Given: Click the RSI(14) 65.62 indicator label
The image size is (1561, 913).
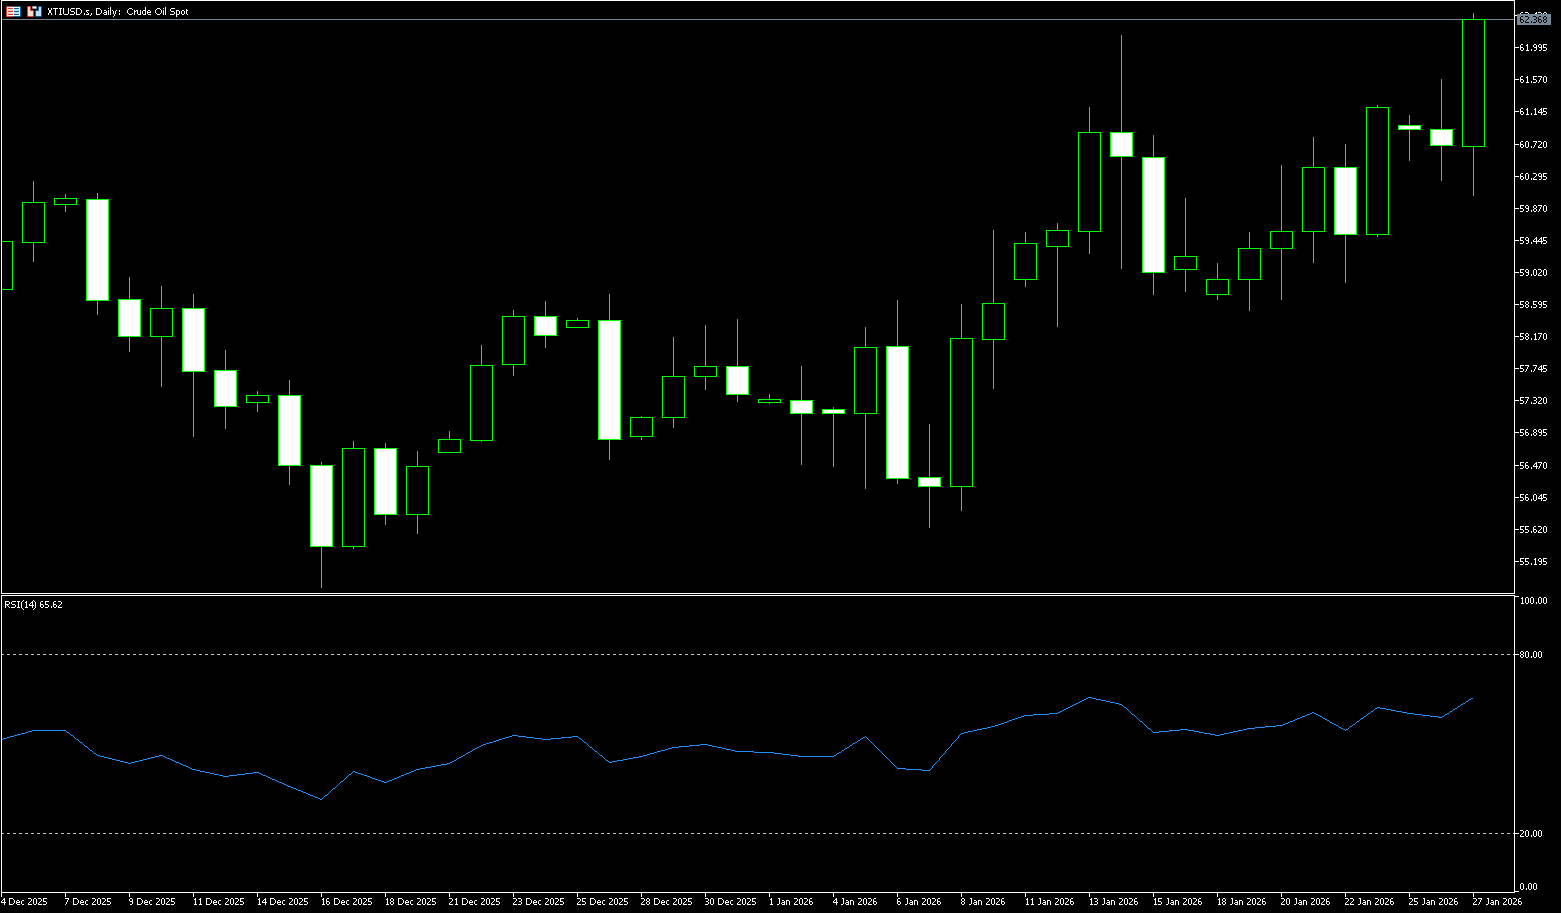Looking at the screenshot, I should pyautogui.click(x=33, y=605).
